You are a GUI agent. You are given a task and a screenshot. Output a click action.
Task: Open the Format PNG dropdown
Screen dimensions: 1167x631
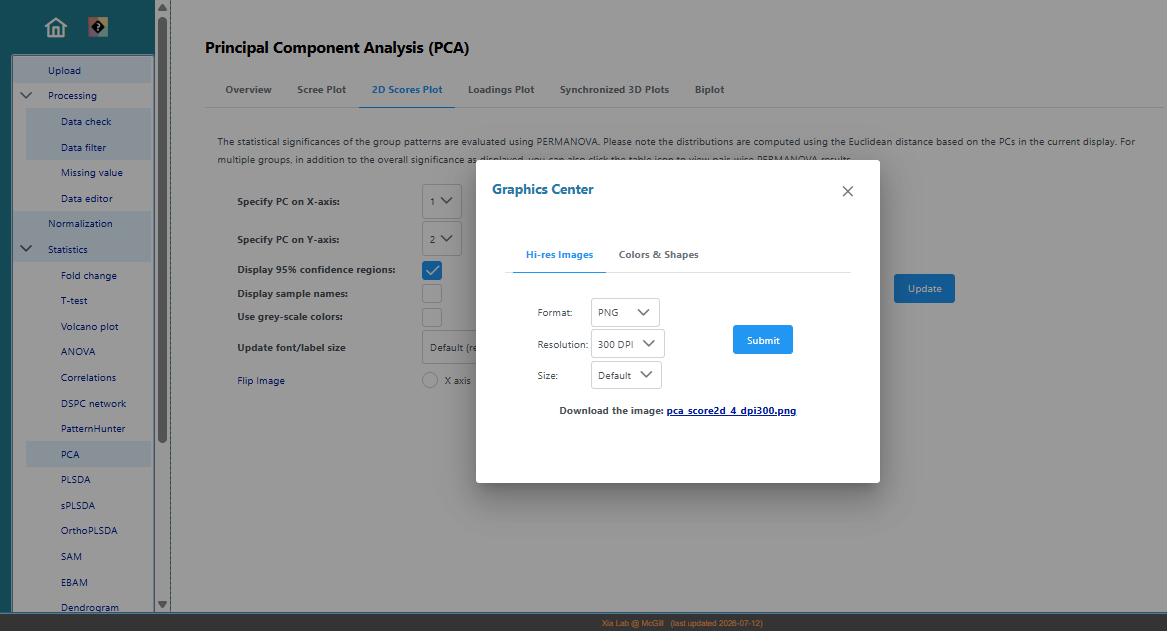(x=625, y=313)
